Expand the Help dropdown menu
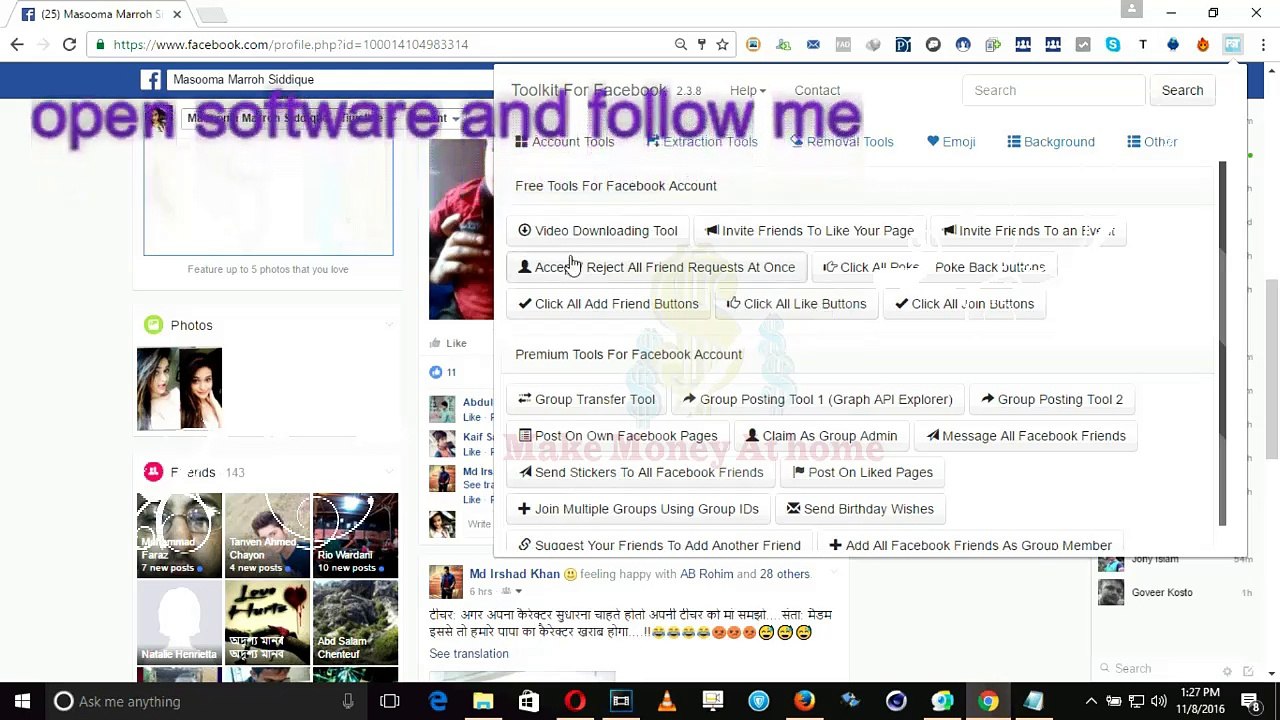This screenshot has height=720, width=1280. pos(748,90)
